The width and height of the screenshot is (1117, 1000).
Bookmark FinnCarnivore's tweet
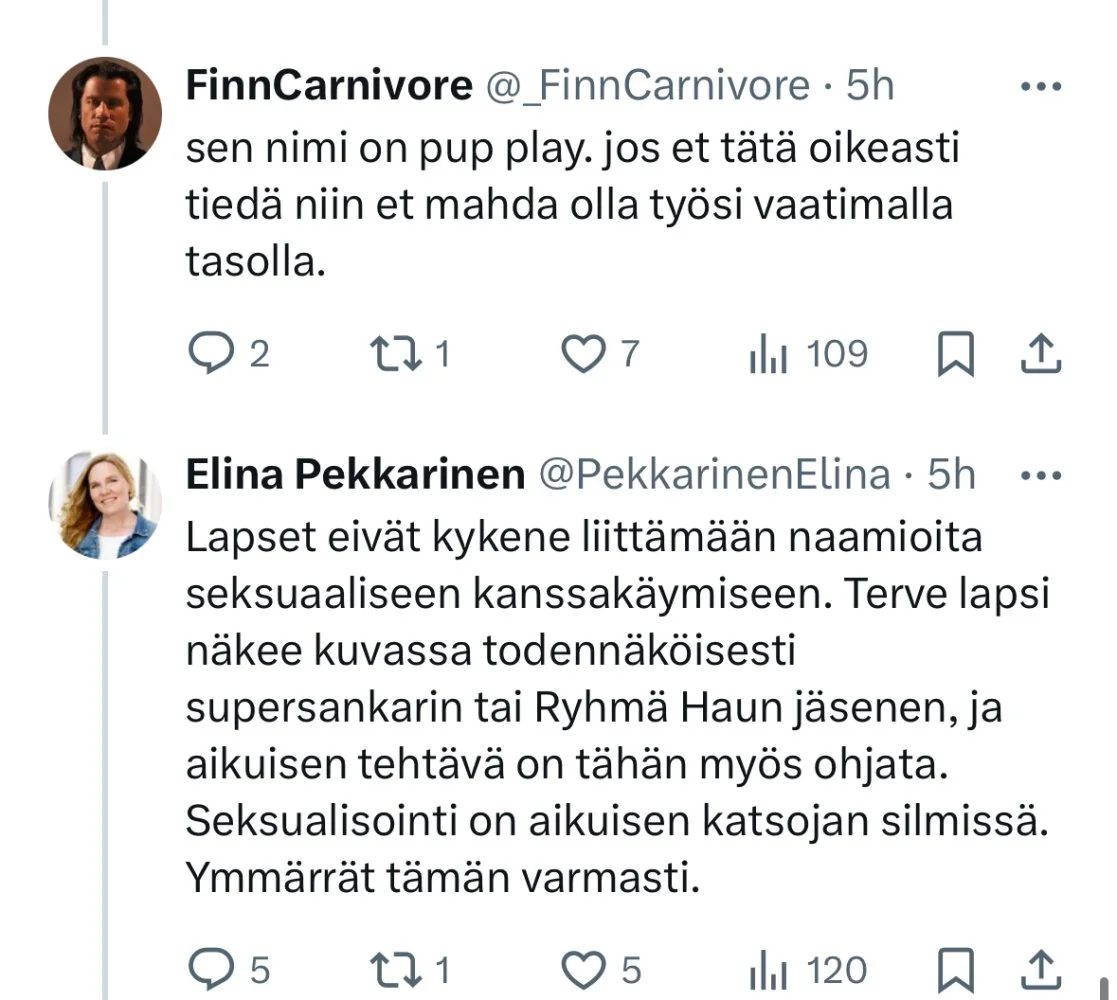pos(955,355)
